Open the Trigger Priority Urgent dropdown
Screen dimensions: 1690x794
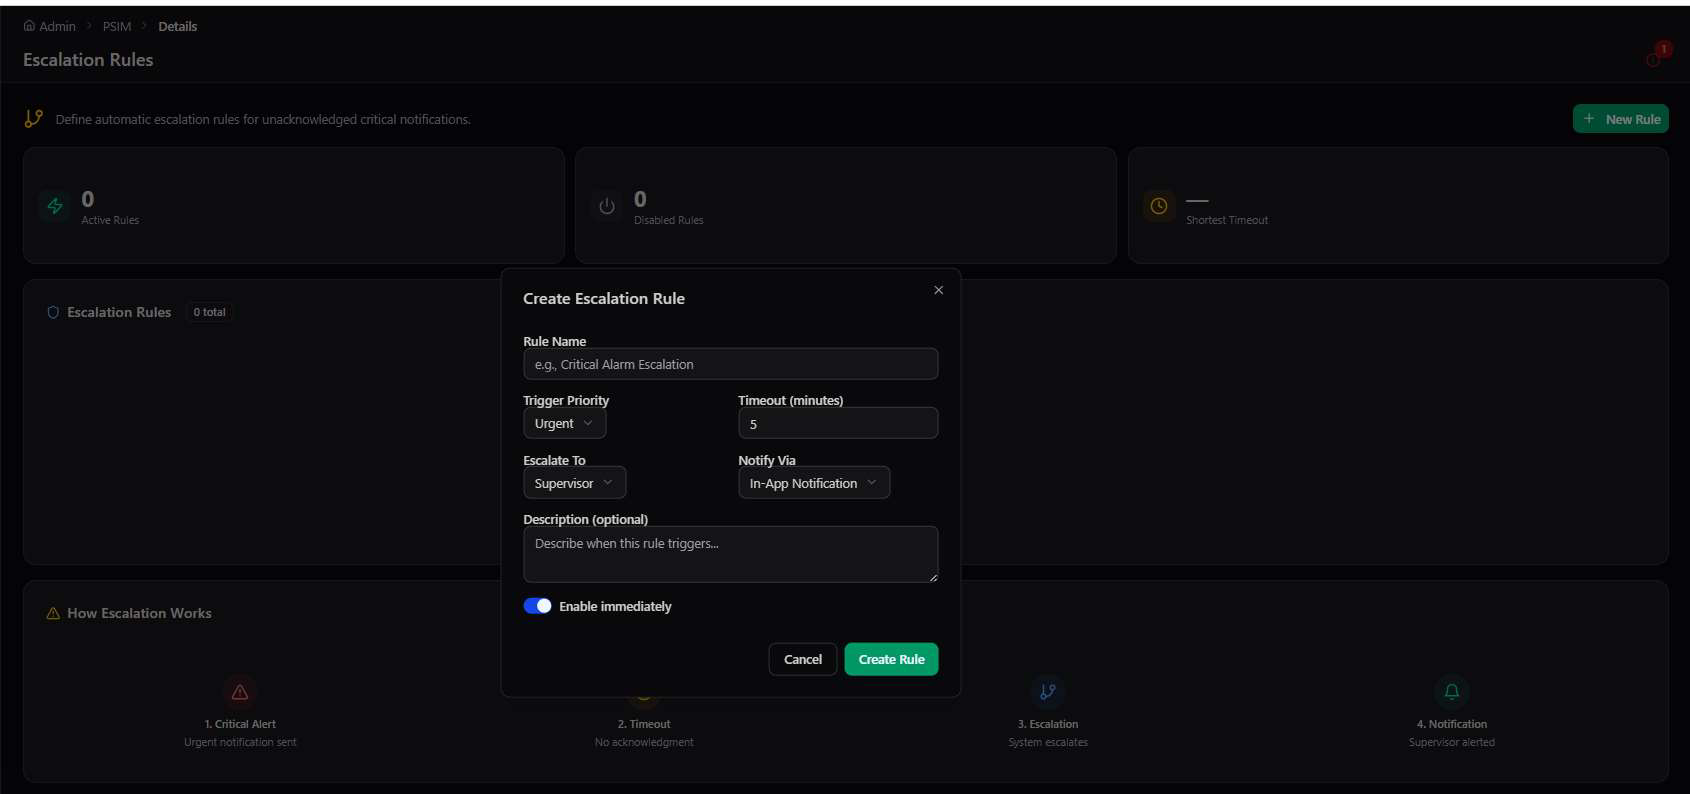(x=564, y=423)
